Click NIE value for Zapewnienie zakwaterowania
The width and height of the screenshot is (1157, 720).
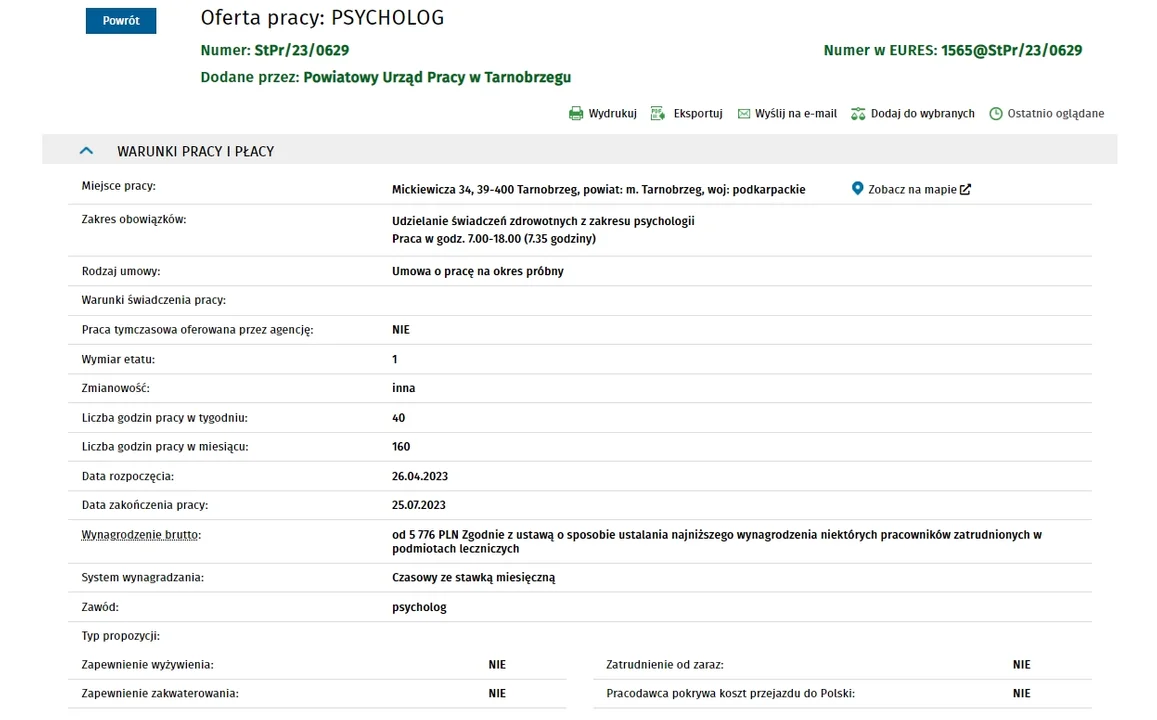coord(497,693)
